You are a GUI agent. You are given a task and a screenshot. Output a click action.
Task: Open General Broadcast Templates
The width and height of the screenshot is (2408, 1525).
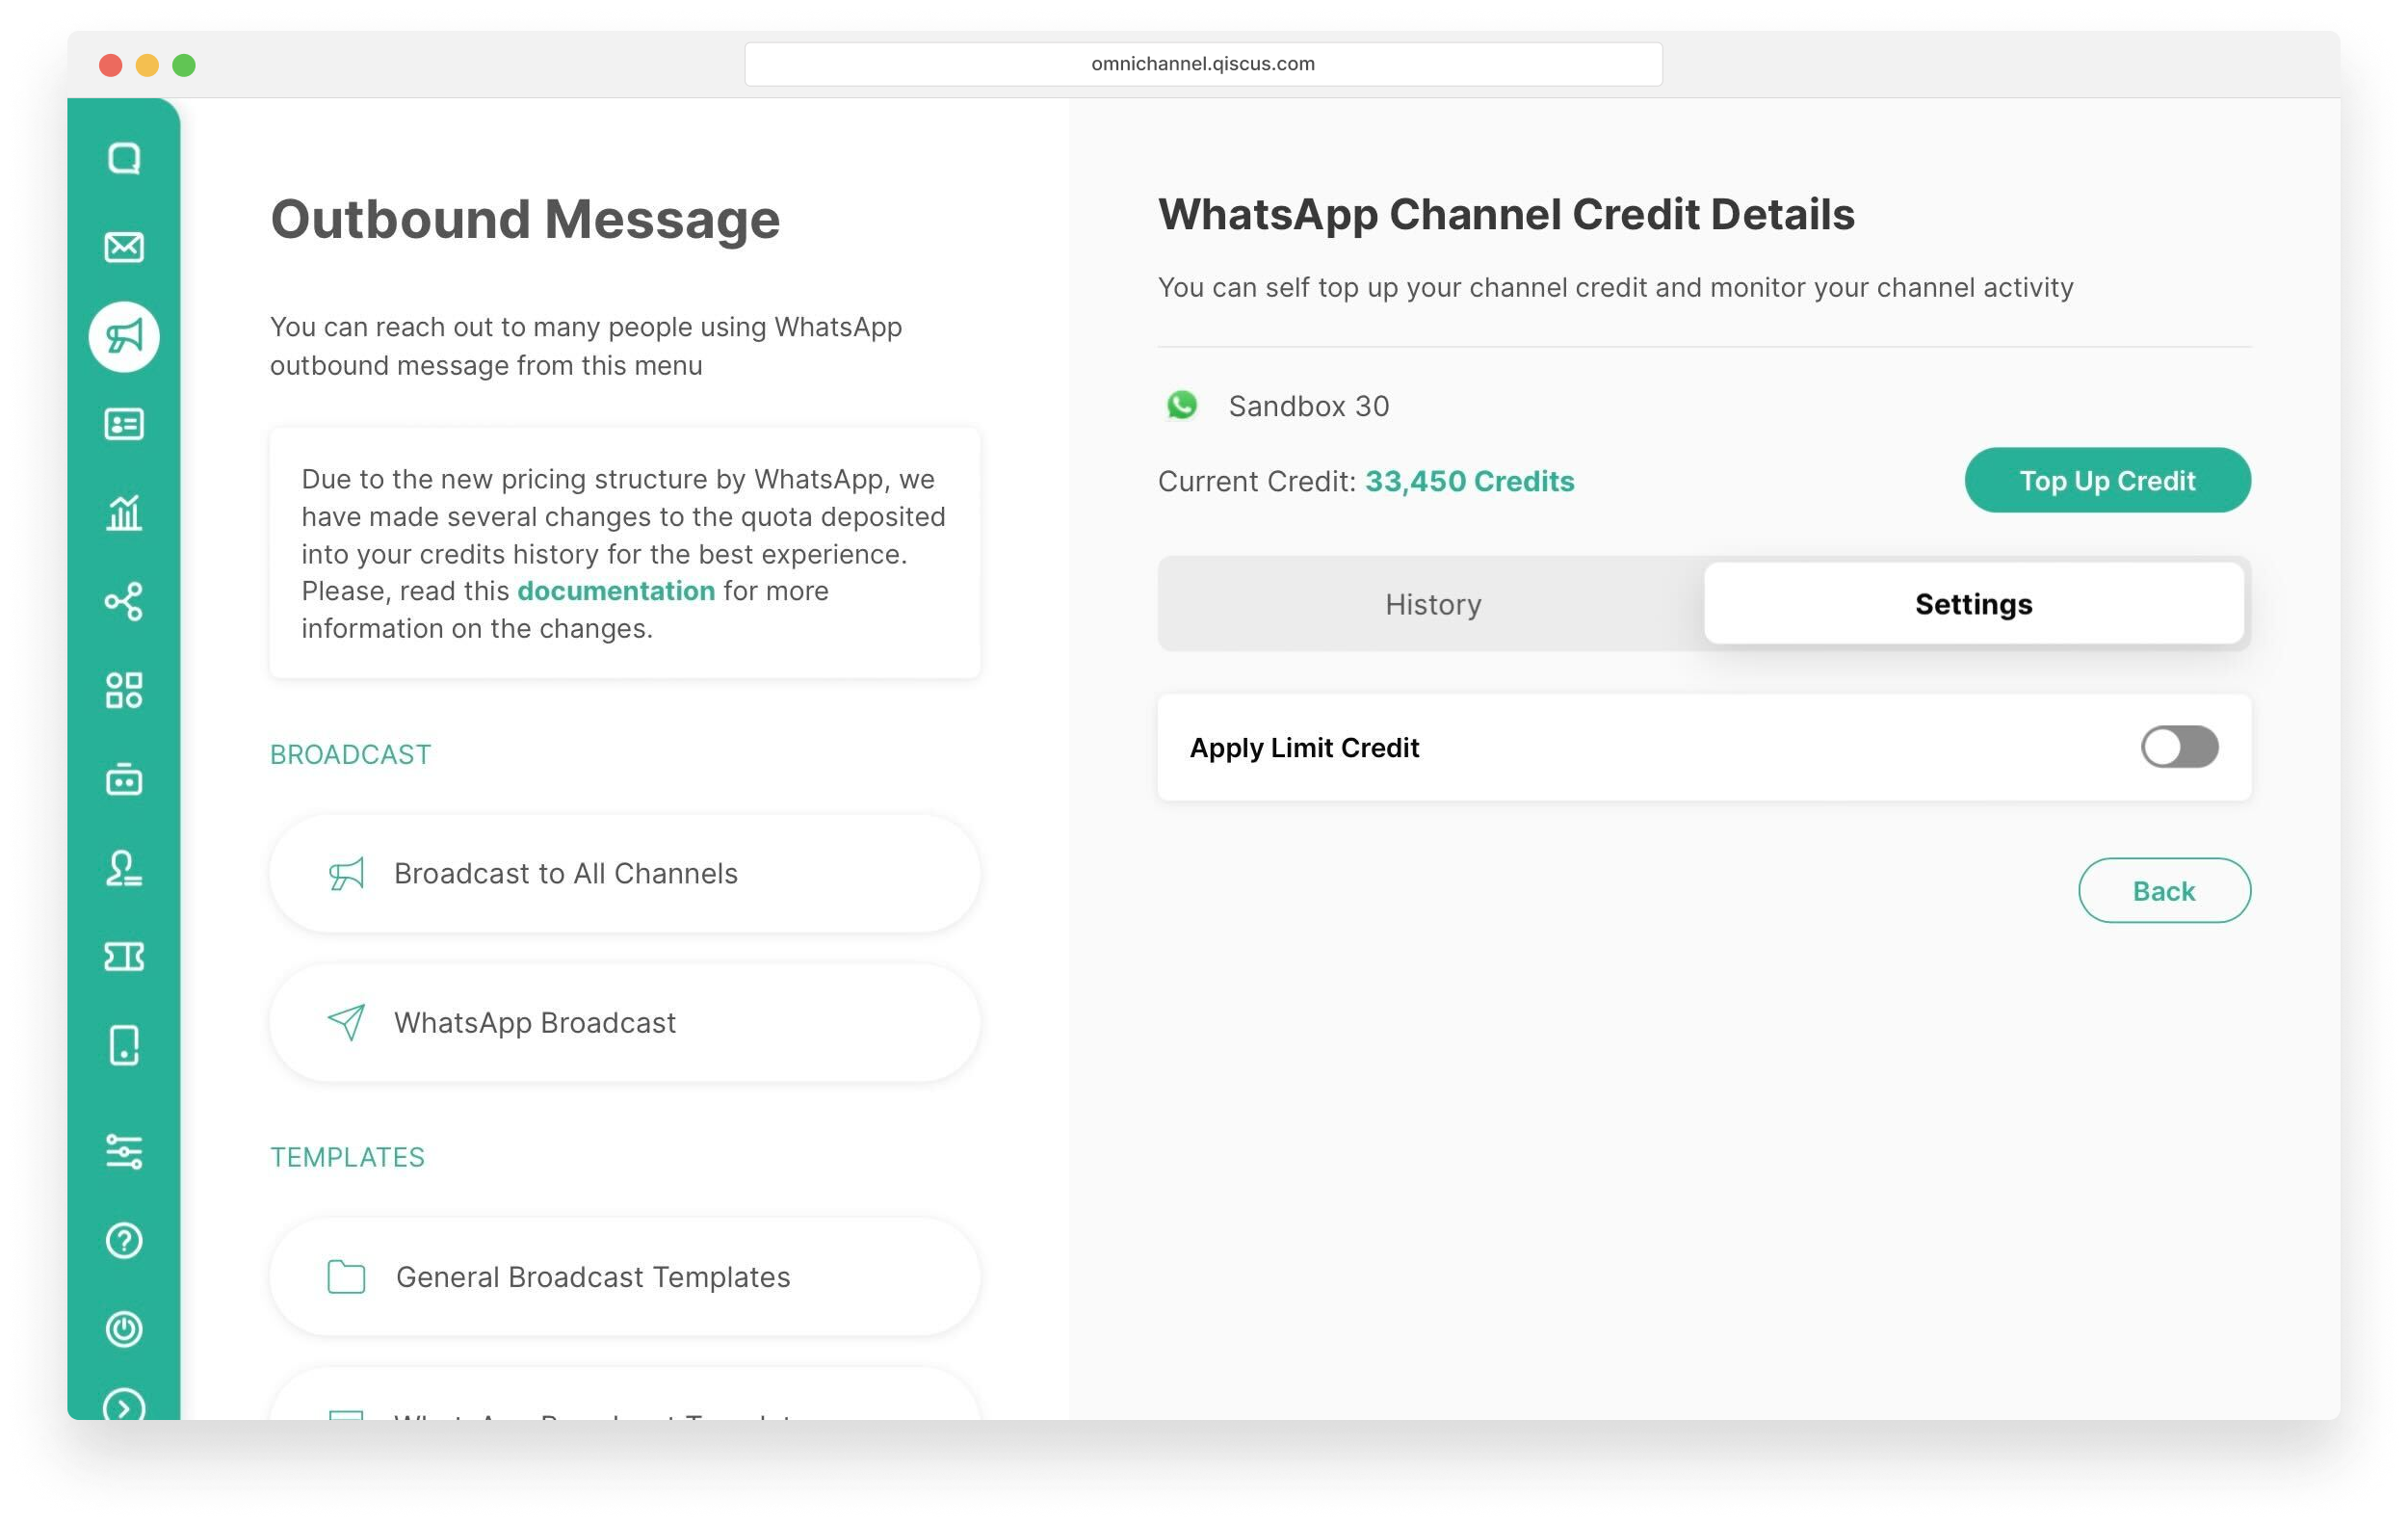coord(625,1277)
